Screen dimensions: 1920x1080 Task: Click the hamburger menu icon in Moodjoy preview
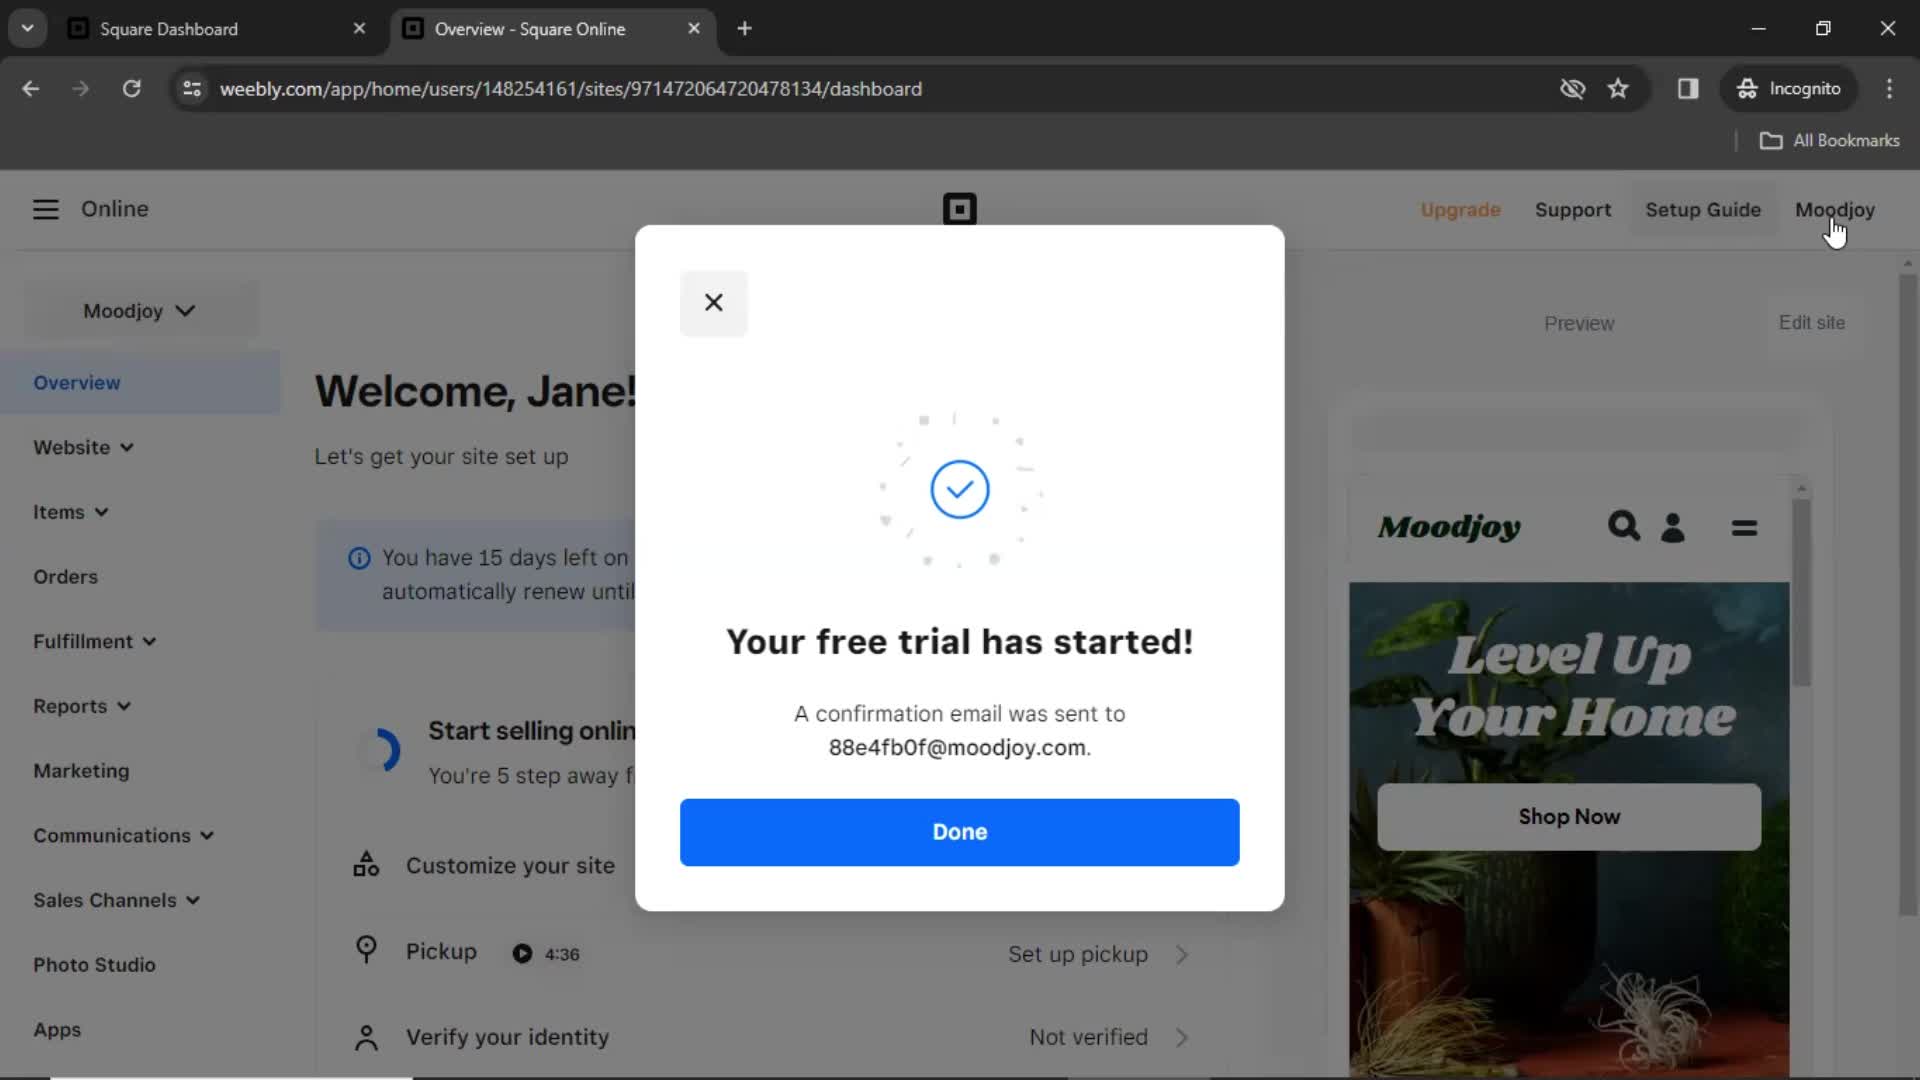coord(1745,526)
